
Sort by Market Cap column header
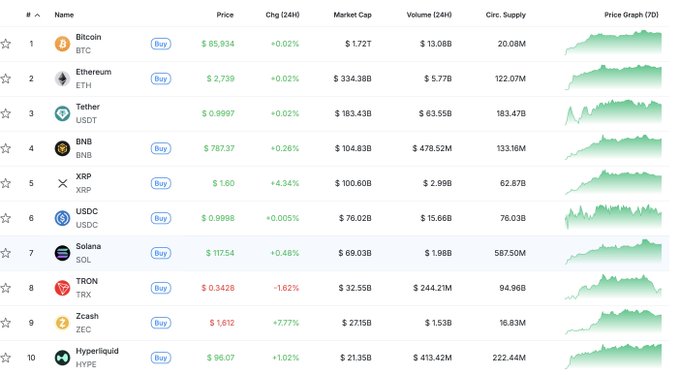[353, 15]
